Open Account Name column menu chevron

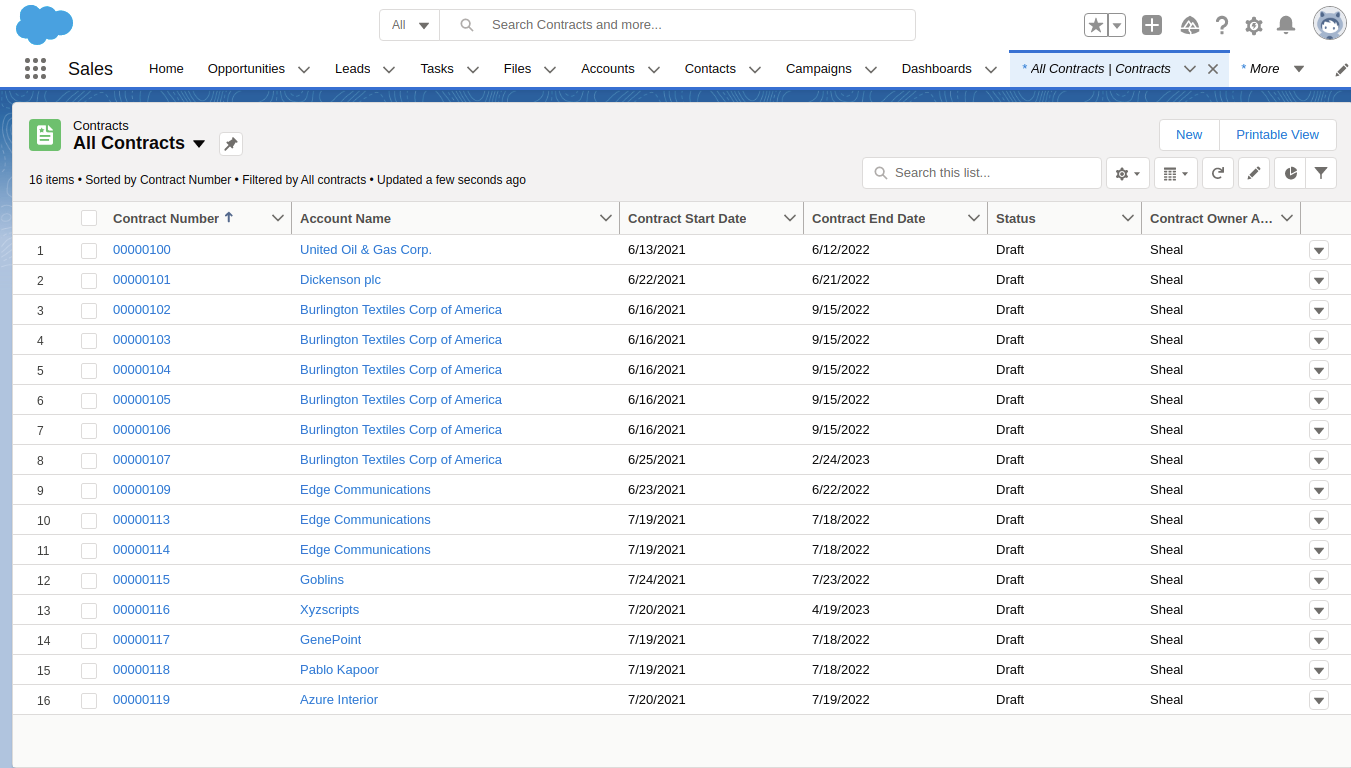pos(606,218)
